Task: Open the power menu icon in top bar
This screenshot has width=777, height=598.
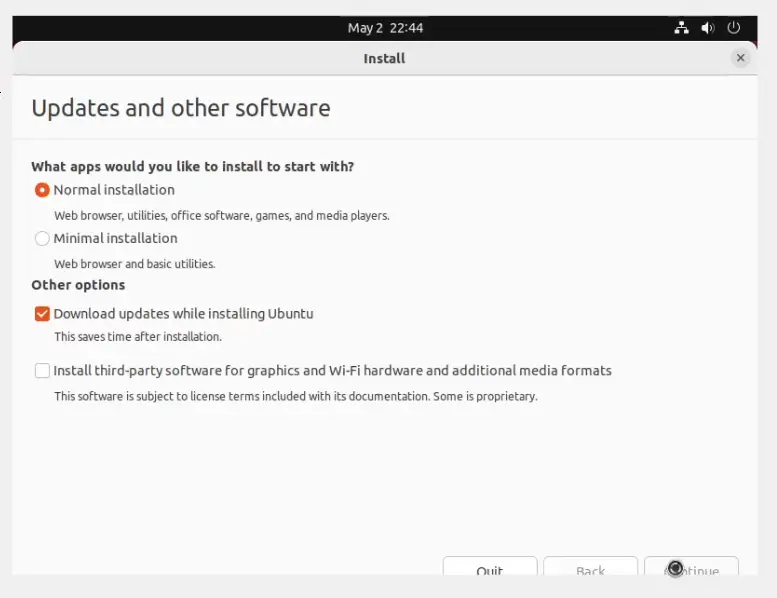Action: coord(733,28)
